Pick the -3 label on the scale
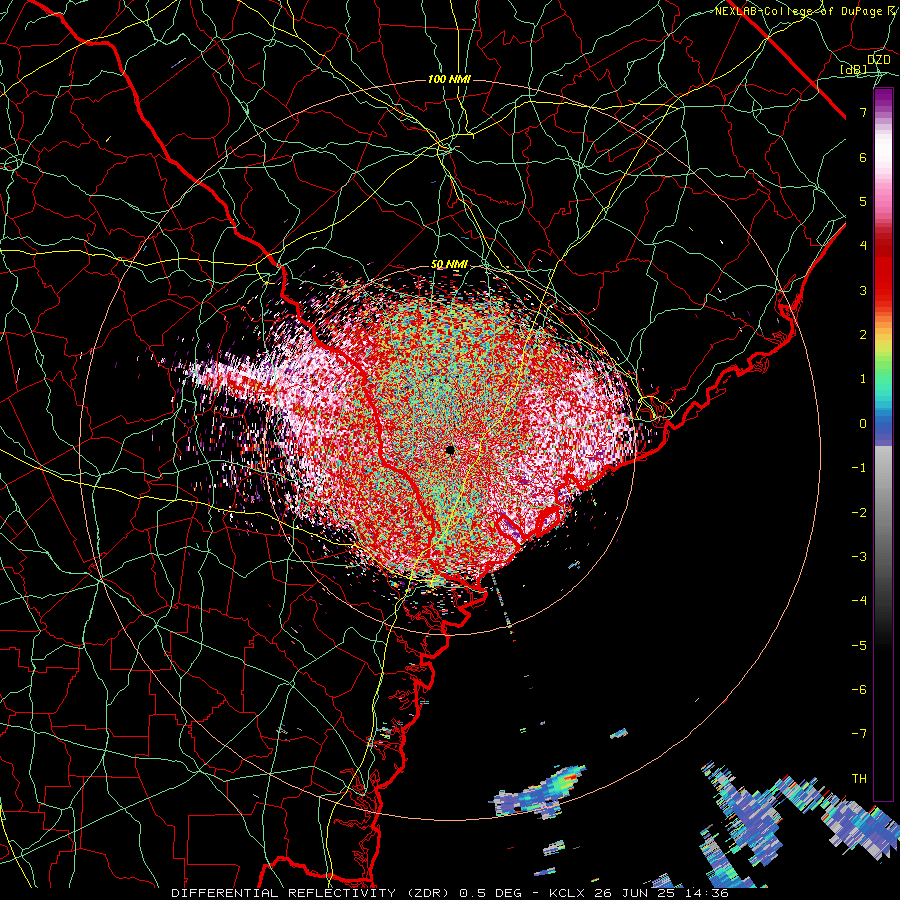The image size is (900, 900). tap(859, 557)
